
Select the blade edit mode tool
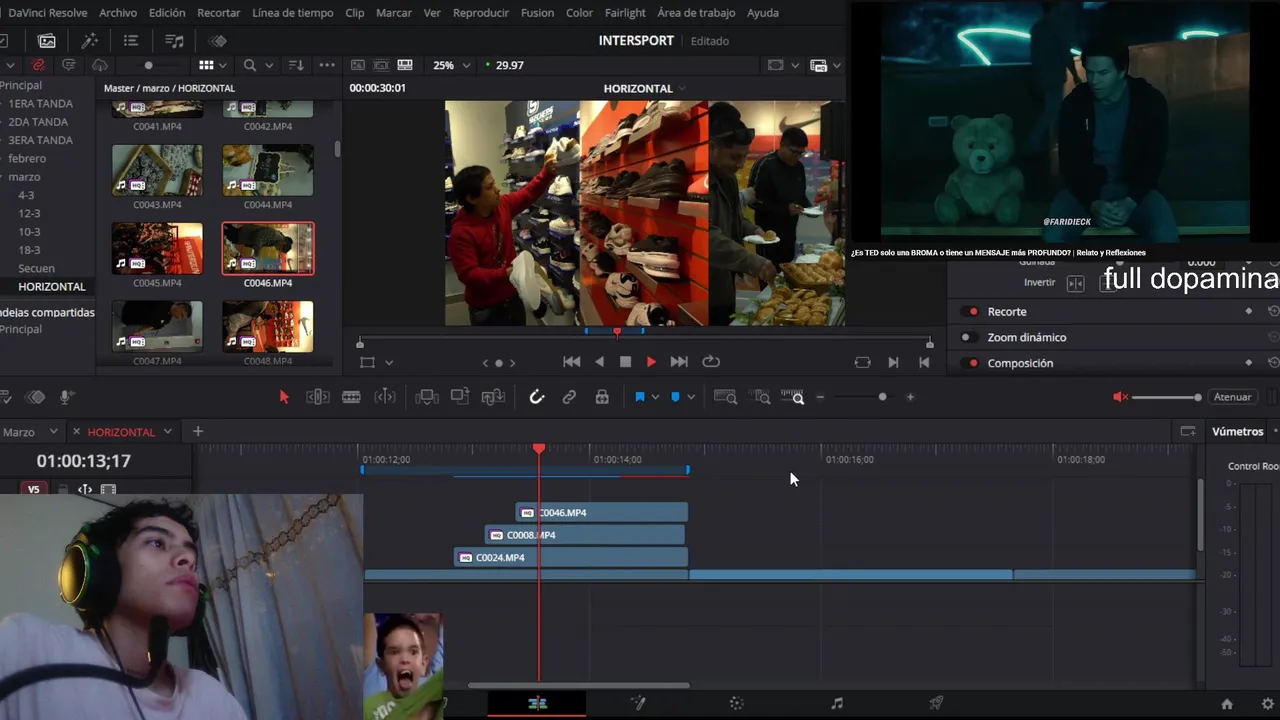[351, 397]
